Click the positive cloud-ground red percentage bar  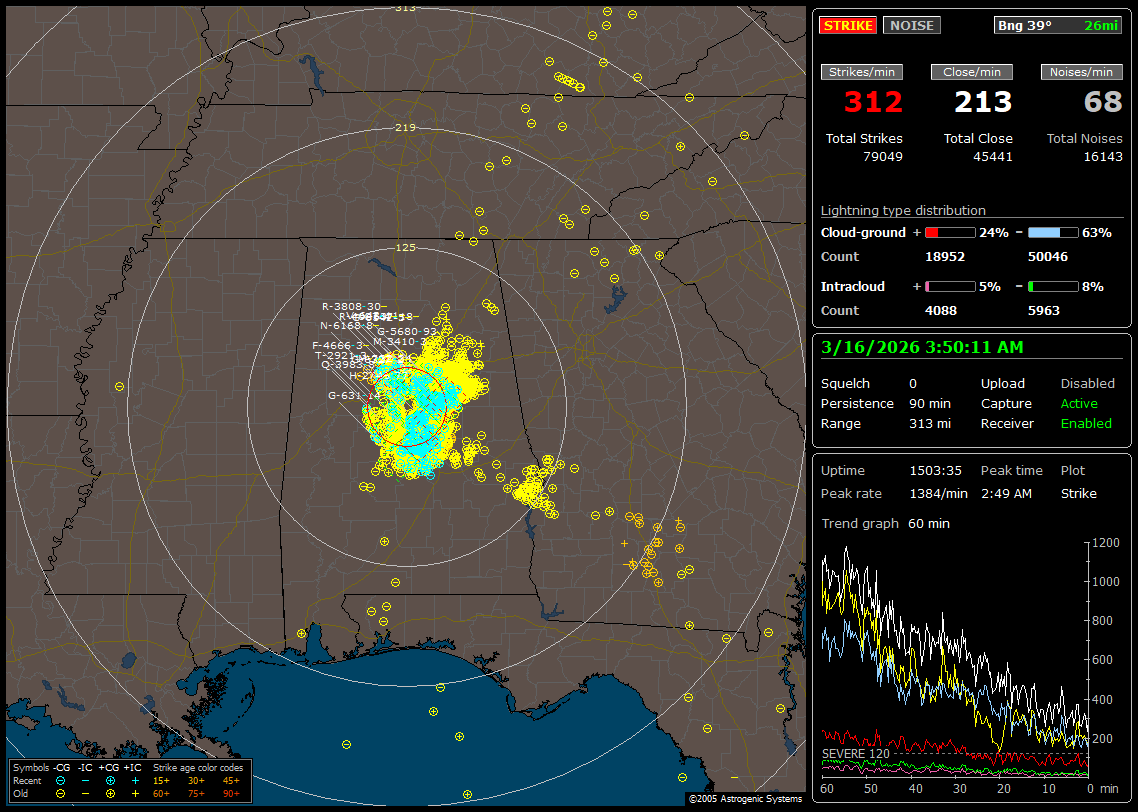[x=948, y=232]
